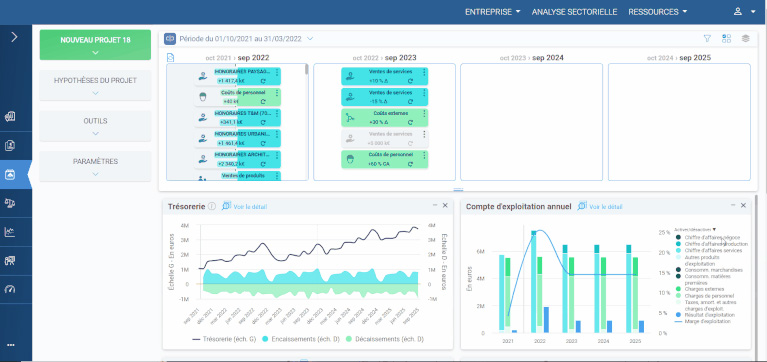Toggle the Trésorerie (éch. G) legend series
This screenshot has height=362, width=767.
tap(225, 339)
